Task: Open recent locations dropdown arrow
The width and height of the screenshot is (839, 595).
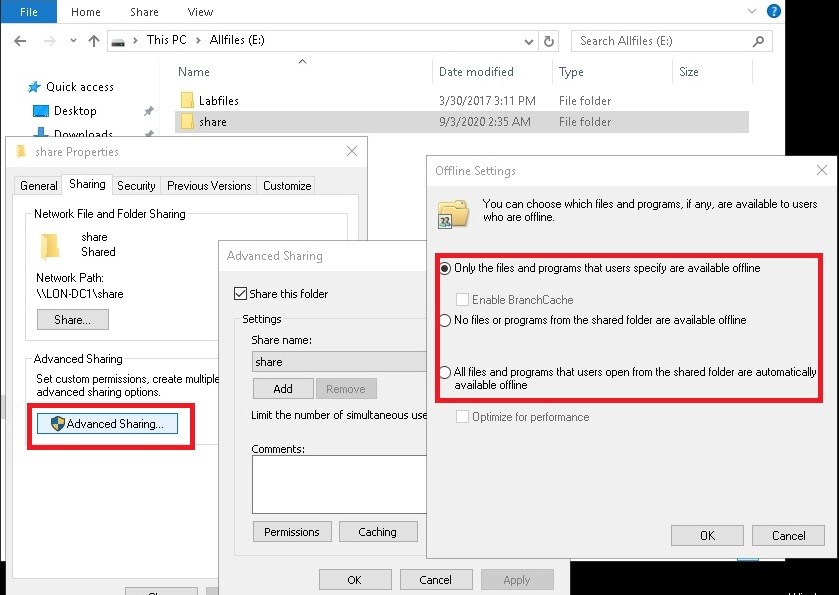Action: 71,41
